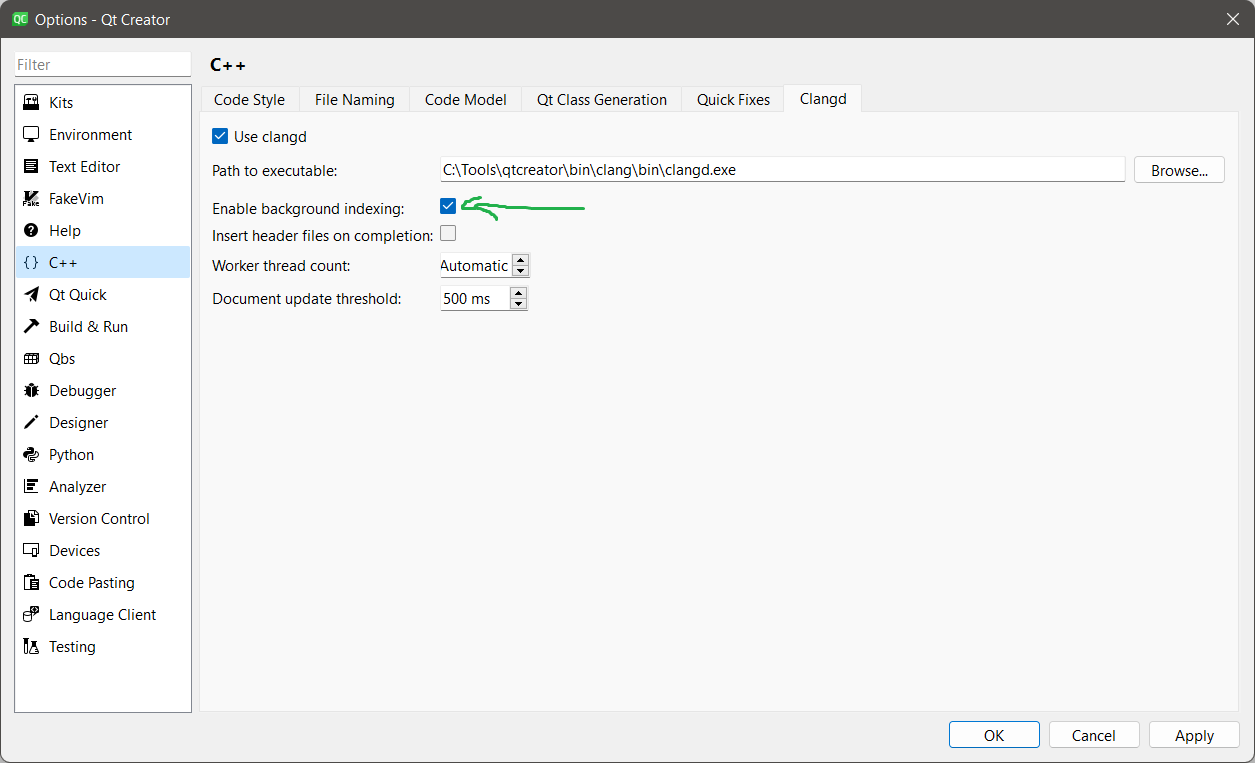Uncheck the Use clangd checkbox
Screen dimensions: 1255x763
click(220, 136)
